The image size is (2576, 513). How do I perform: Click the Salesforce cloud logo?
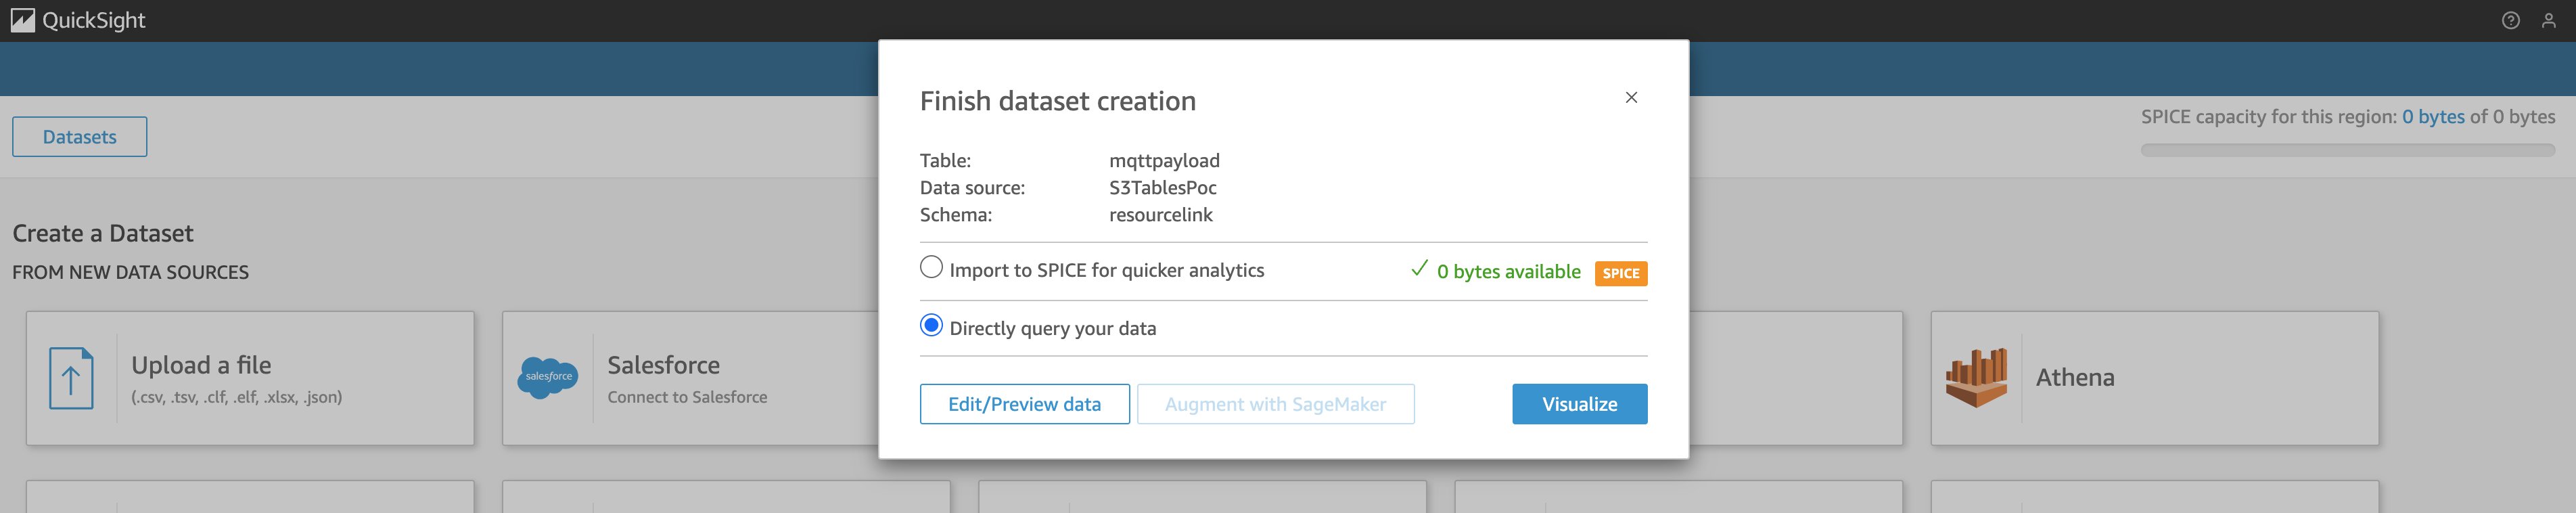pyautogui.click(x=548, y=377)
